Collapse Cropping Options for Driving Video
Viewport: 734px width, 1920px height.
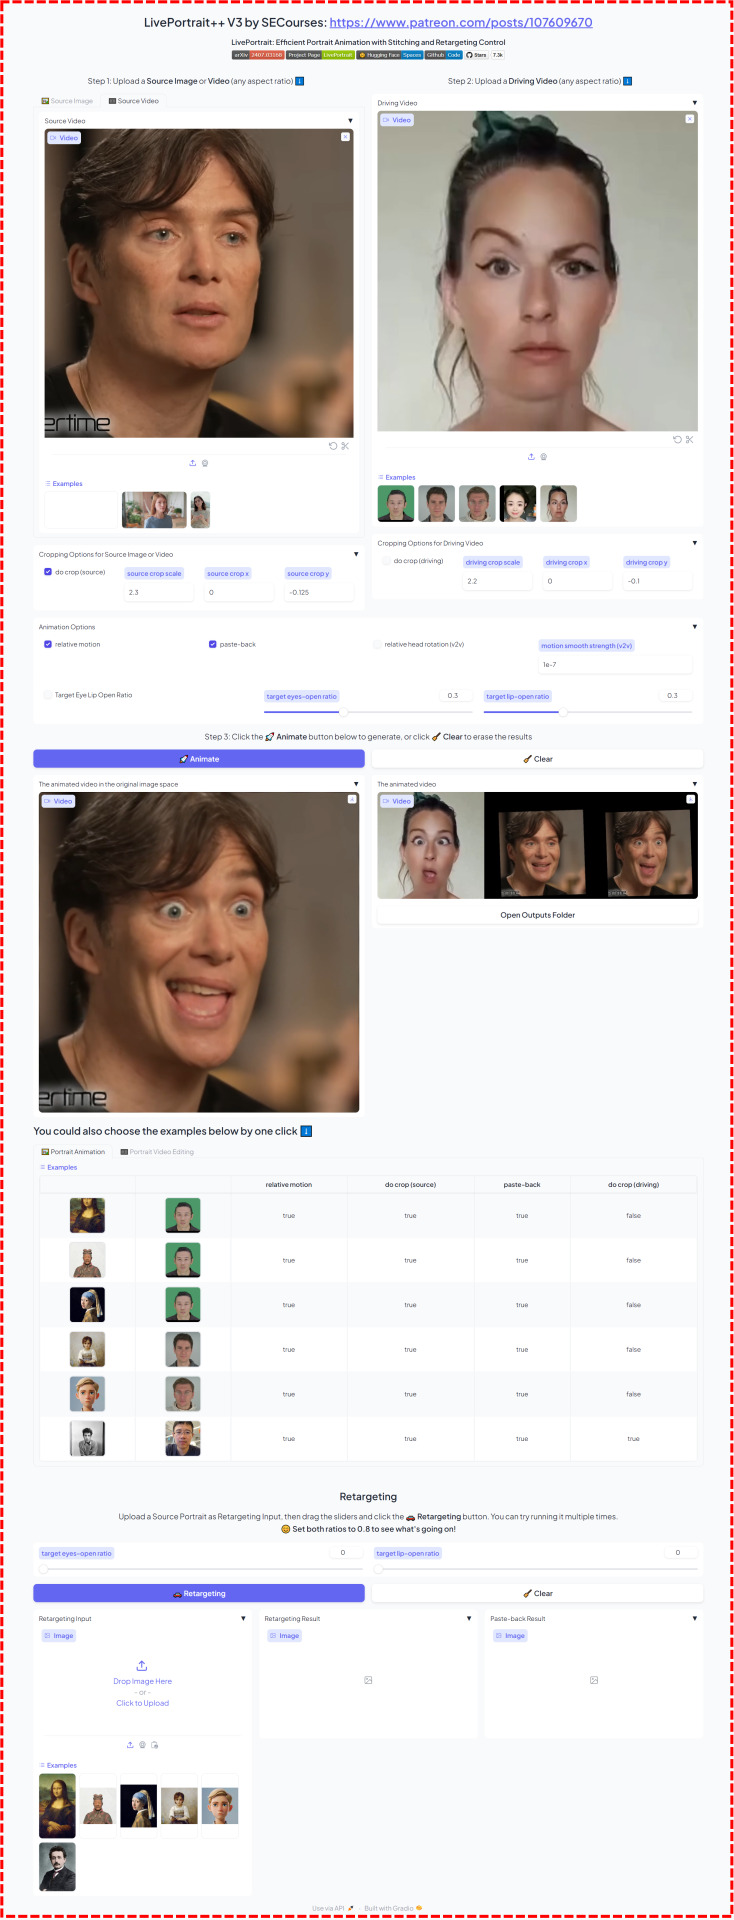695,543
